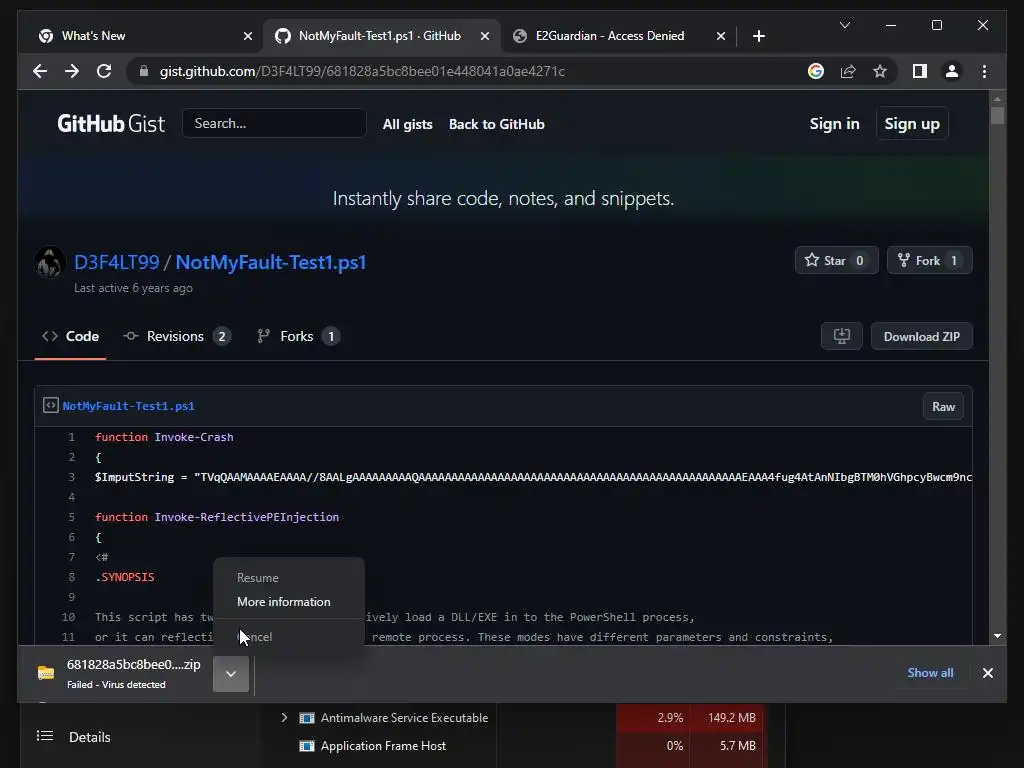1024x768 pixels.
Task: Reload the gist page
Action: [104, 71]
